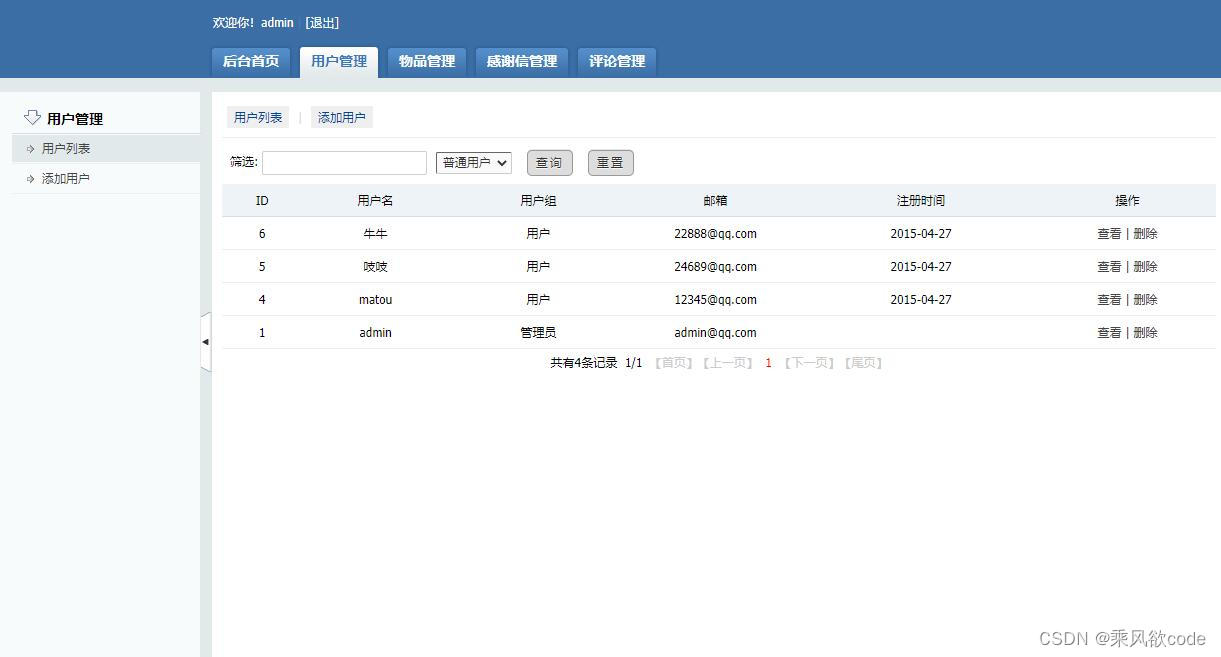This screenshot has width=1221, height=657.
Task: Click the ID column header
Action: [x=262, y=201]
